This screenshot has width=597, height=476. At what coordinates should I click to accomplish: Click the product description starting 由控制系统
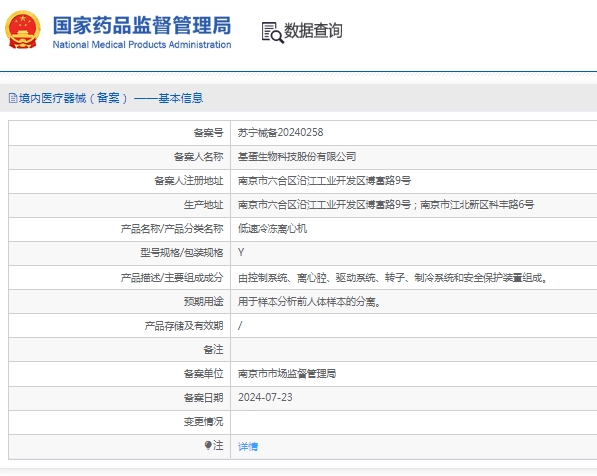click(393, 278)
